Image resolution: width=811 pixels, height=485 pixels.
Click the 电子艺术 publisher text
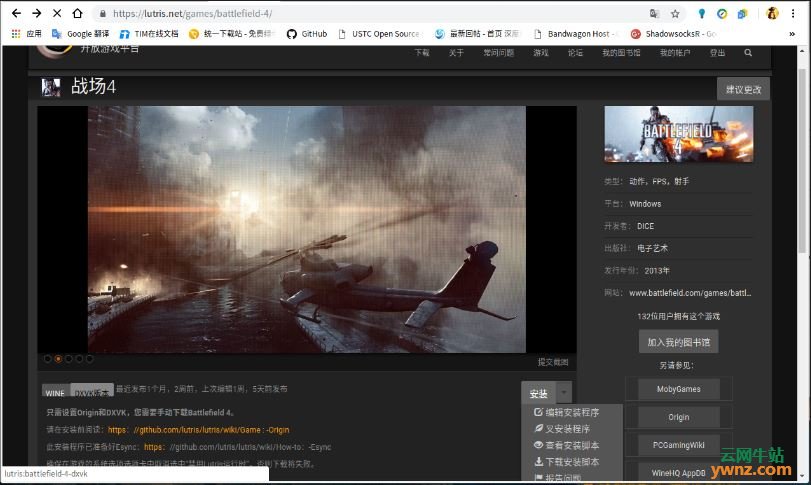pos(652,248)
